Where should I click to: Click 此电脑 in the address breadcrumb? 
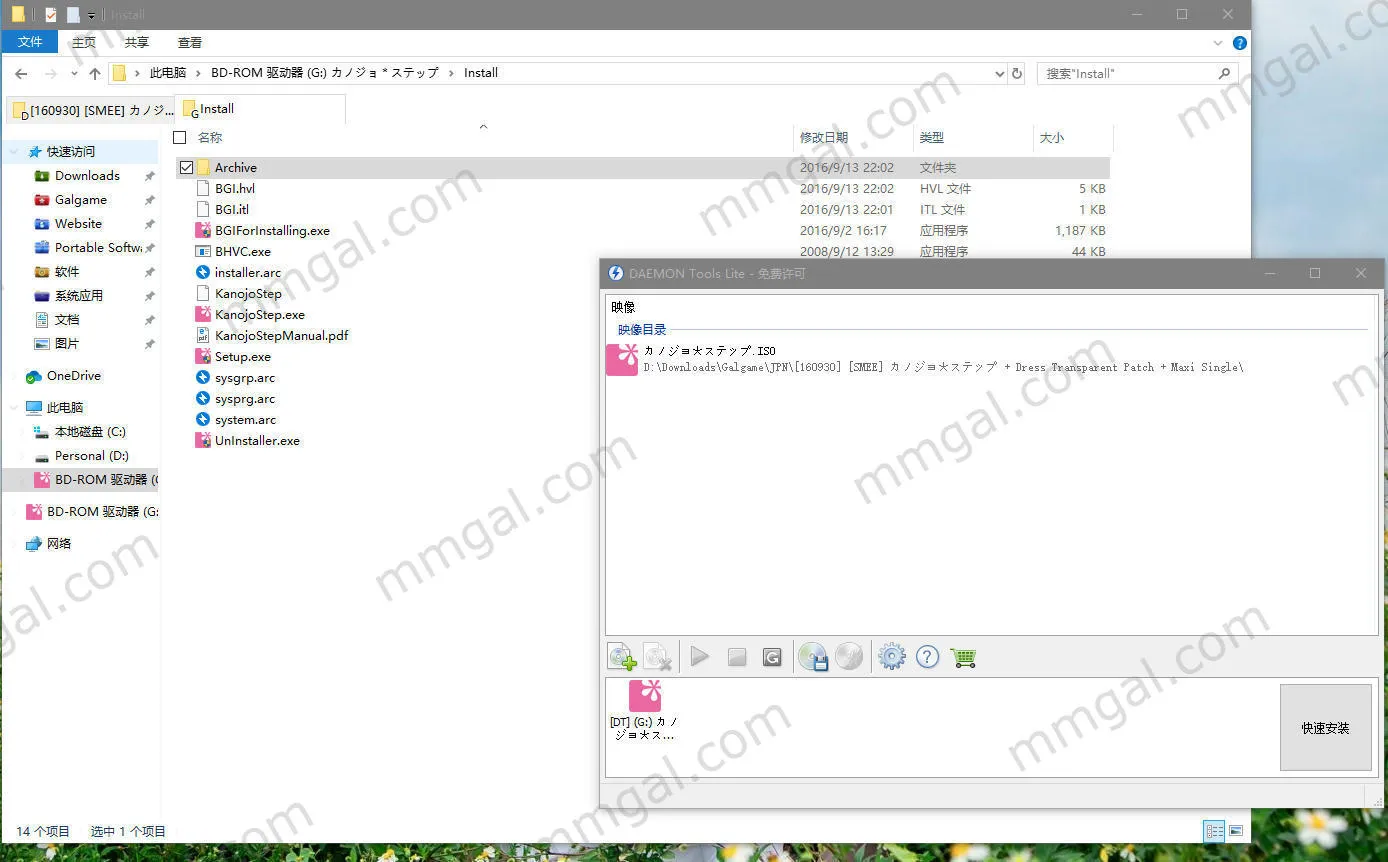(x=168, y=73)
